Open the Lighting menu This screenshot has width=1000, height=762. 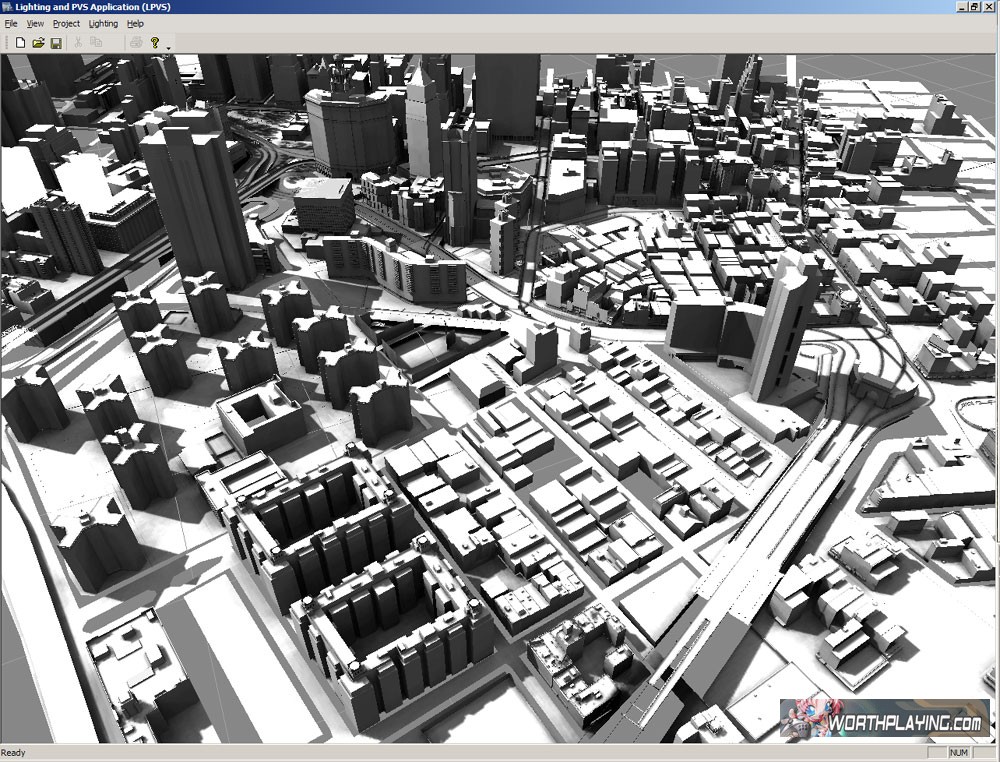[103, 23]
